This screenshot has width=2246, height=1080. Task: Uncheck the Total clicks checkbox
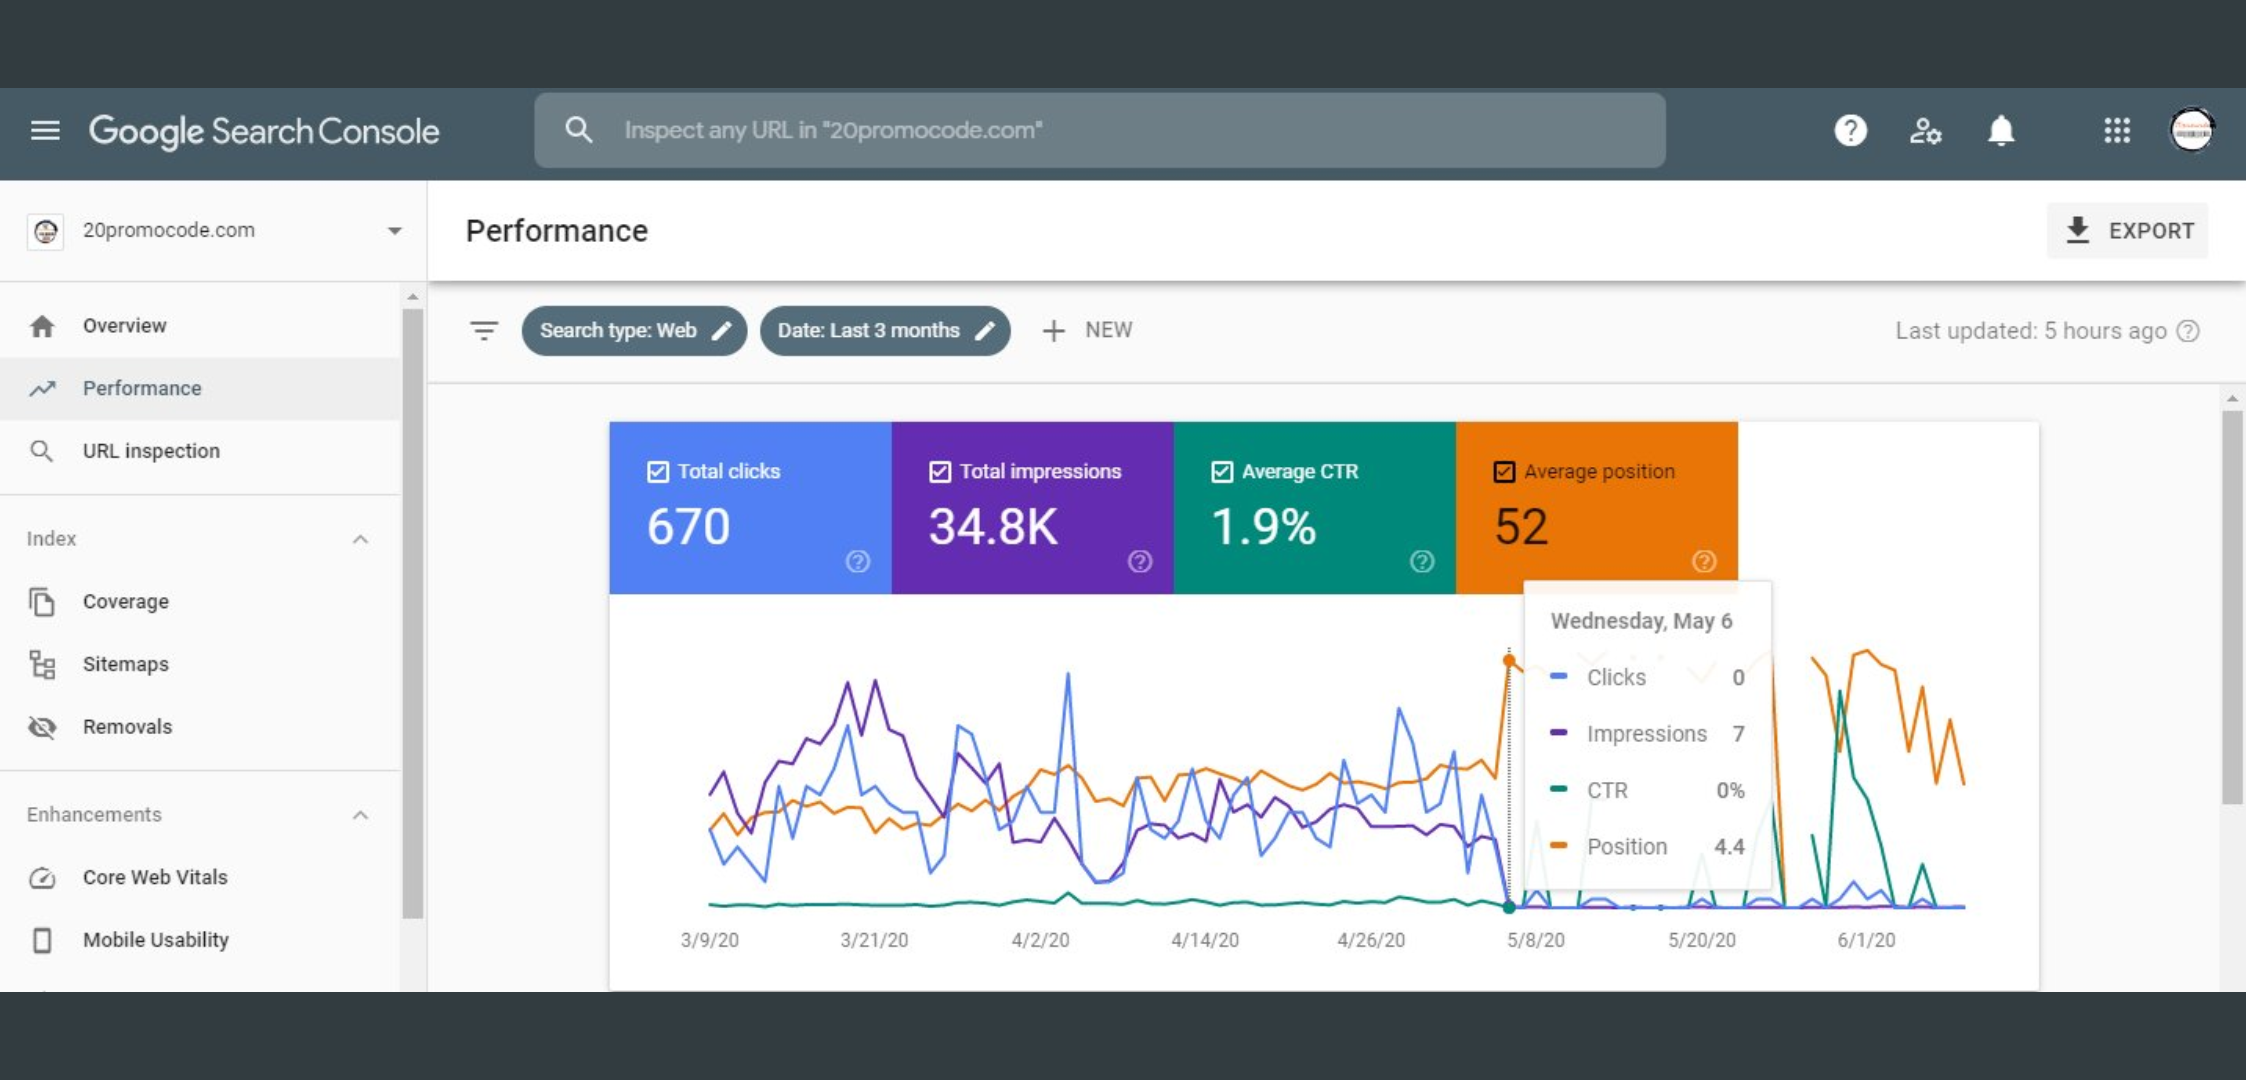[658, 471]
